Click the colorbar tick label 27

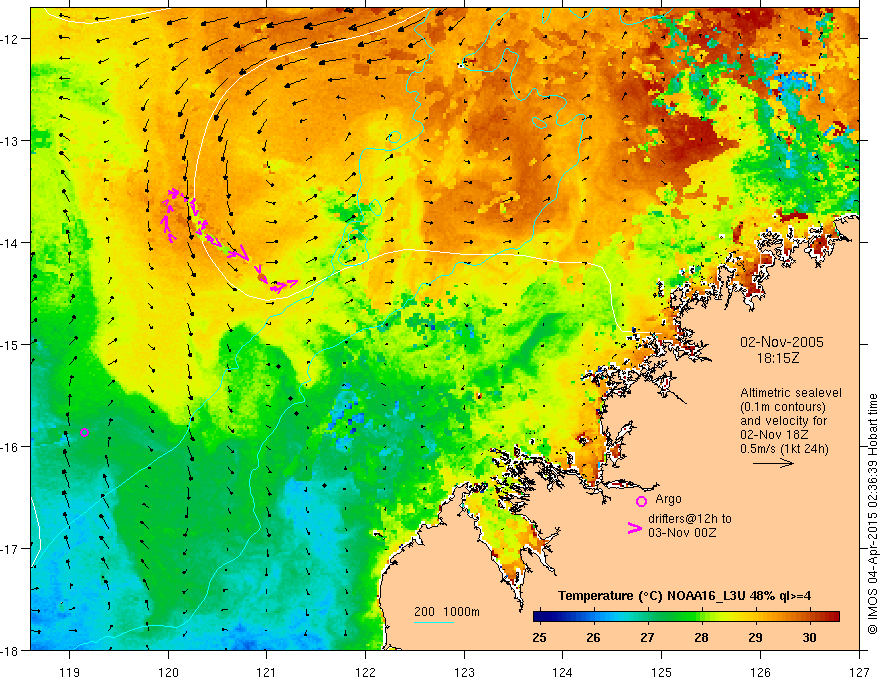[647, 637]
